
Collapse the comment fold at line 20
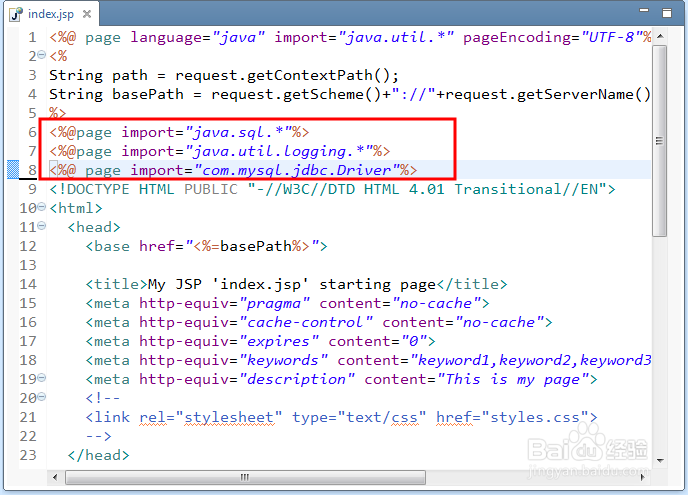click(x=42, y=397)
